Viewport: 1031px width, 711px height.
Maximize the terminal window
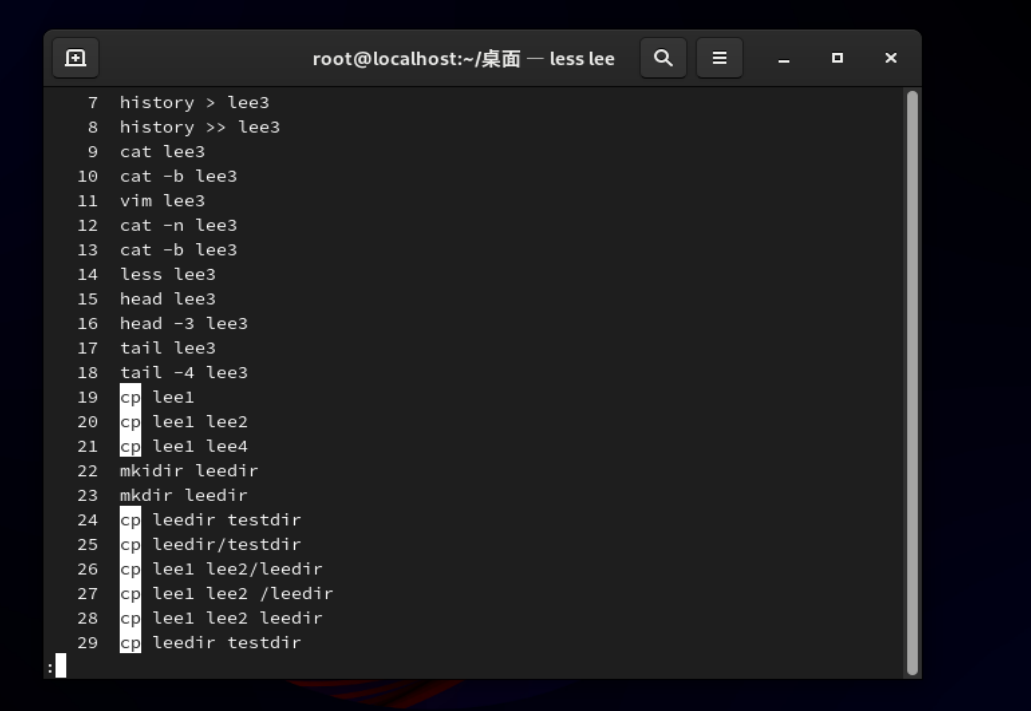point(837,58)
